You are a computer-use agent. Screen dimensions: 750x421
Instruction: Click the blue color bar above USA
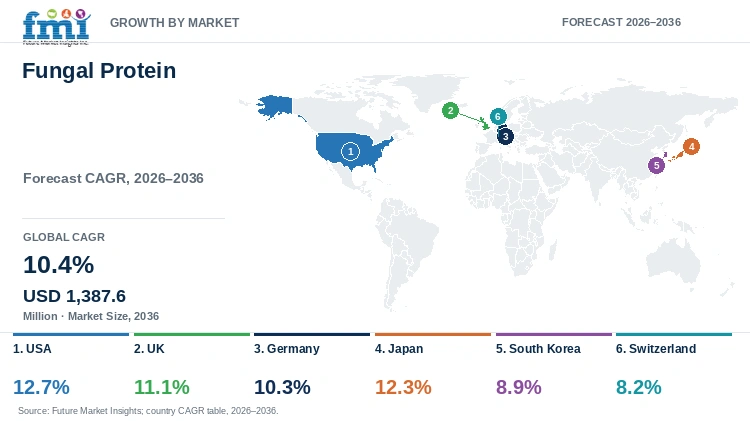click(x=71, y=334)
